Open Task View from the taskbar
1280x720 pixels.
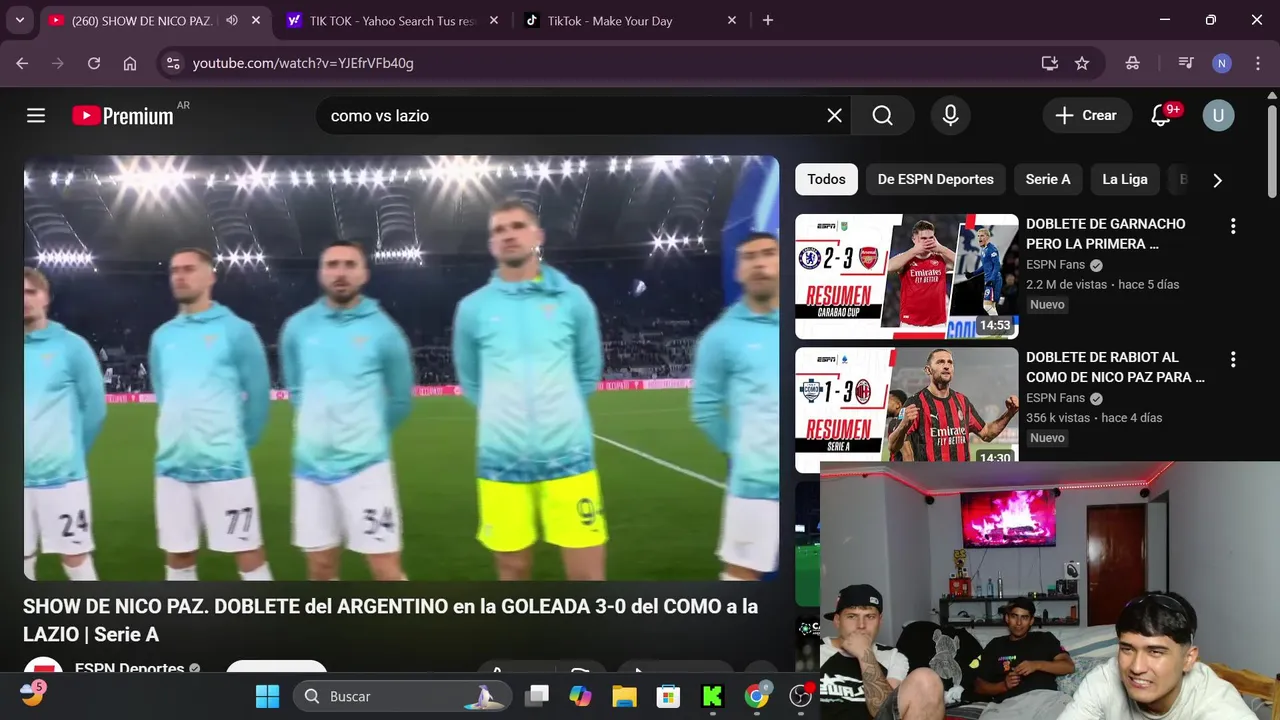[x=538, y=696]
